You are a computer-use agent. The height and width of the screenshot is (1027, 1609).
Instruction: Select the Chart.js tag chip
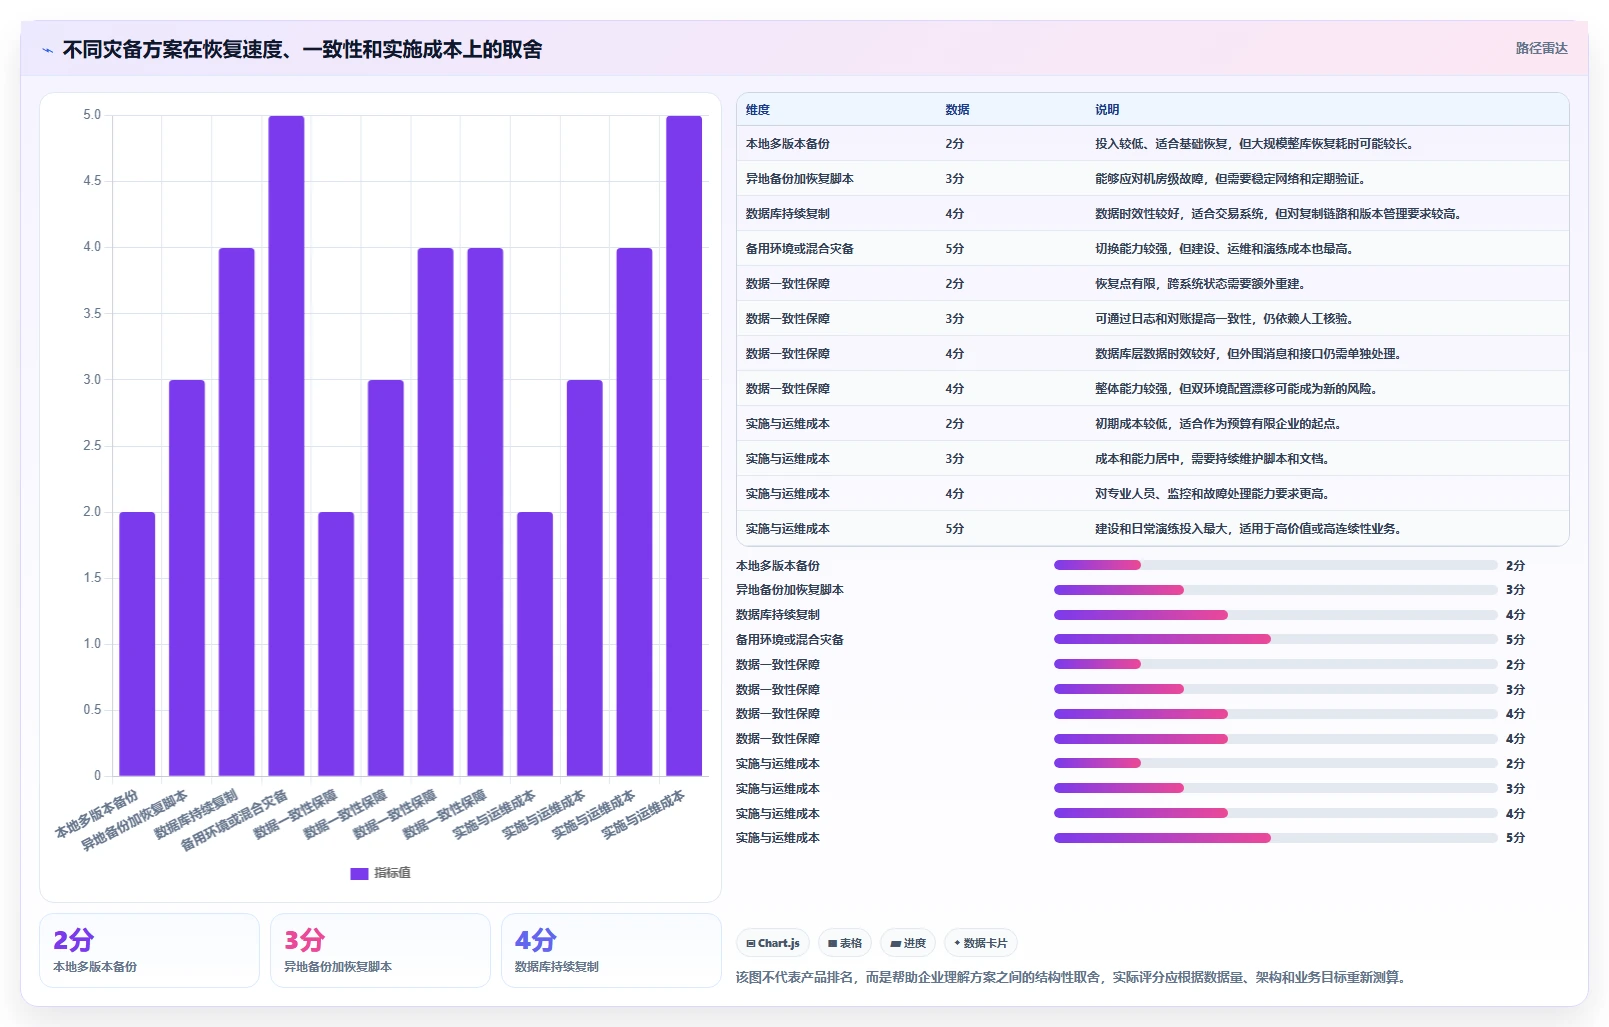773,943
